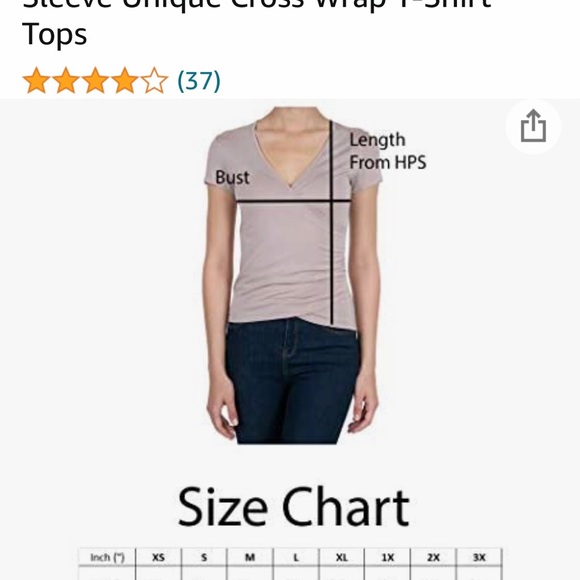Select the M column header in size chart

click(x=250, y=557)
